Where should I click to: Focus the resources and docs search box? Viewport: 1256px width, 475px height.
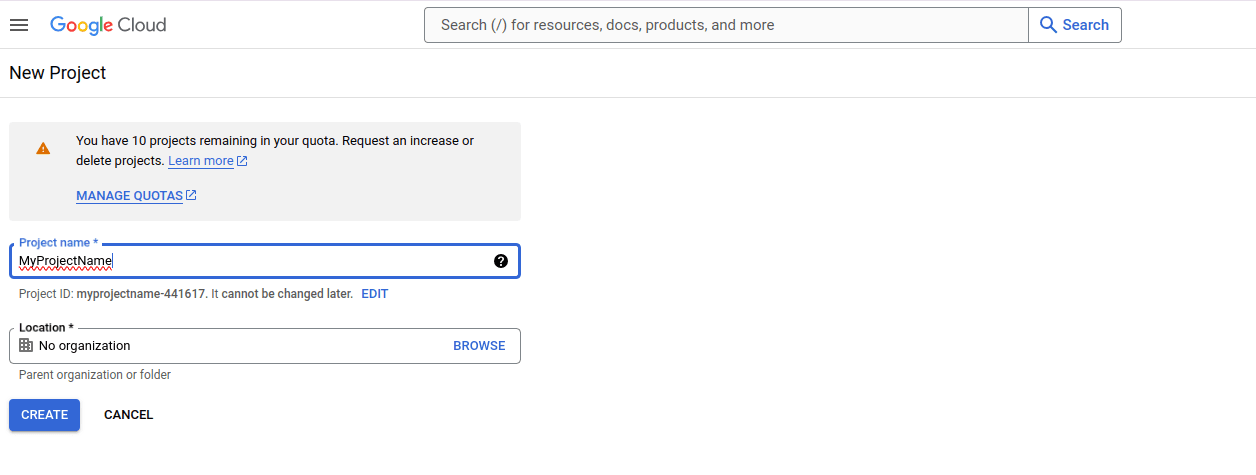click(725, 25)
